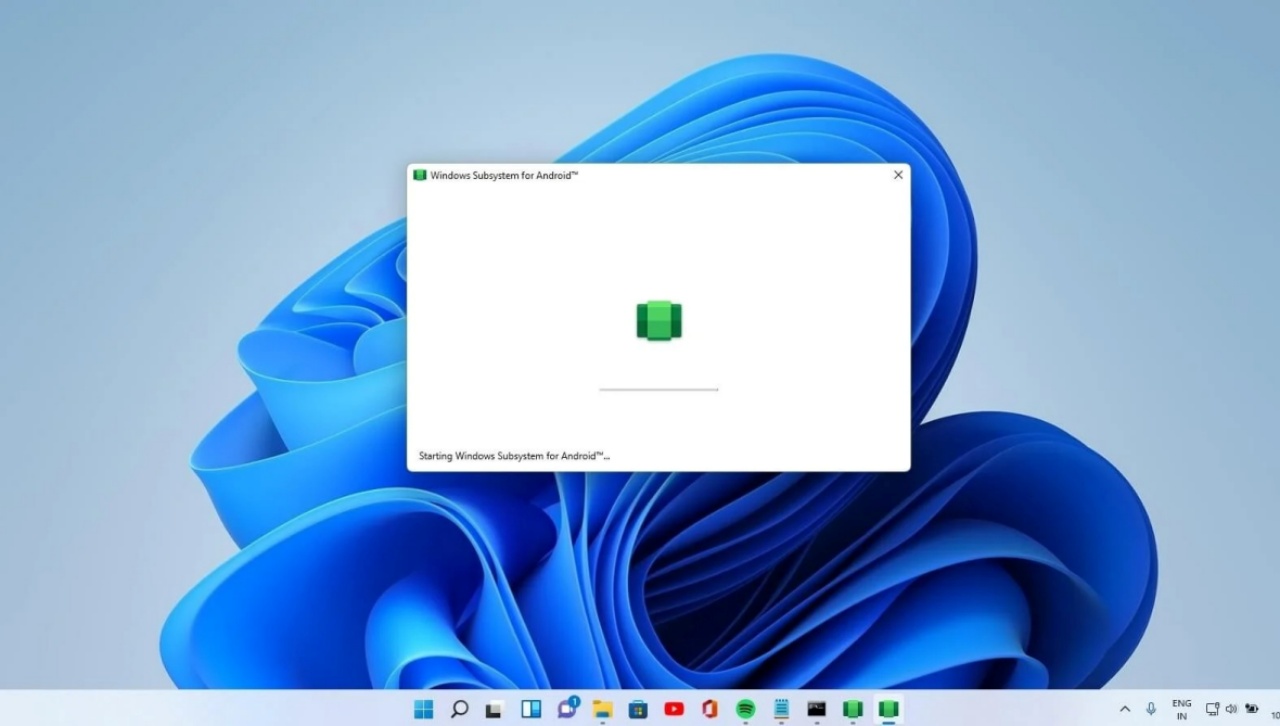Open Spotify from the taskbar

[x=745, y=709]
